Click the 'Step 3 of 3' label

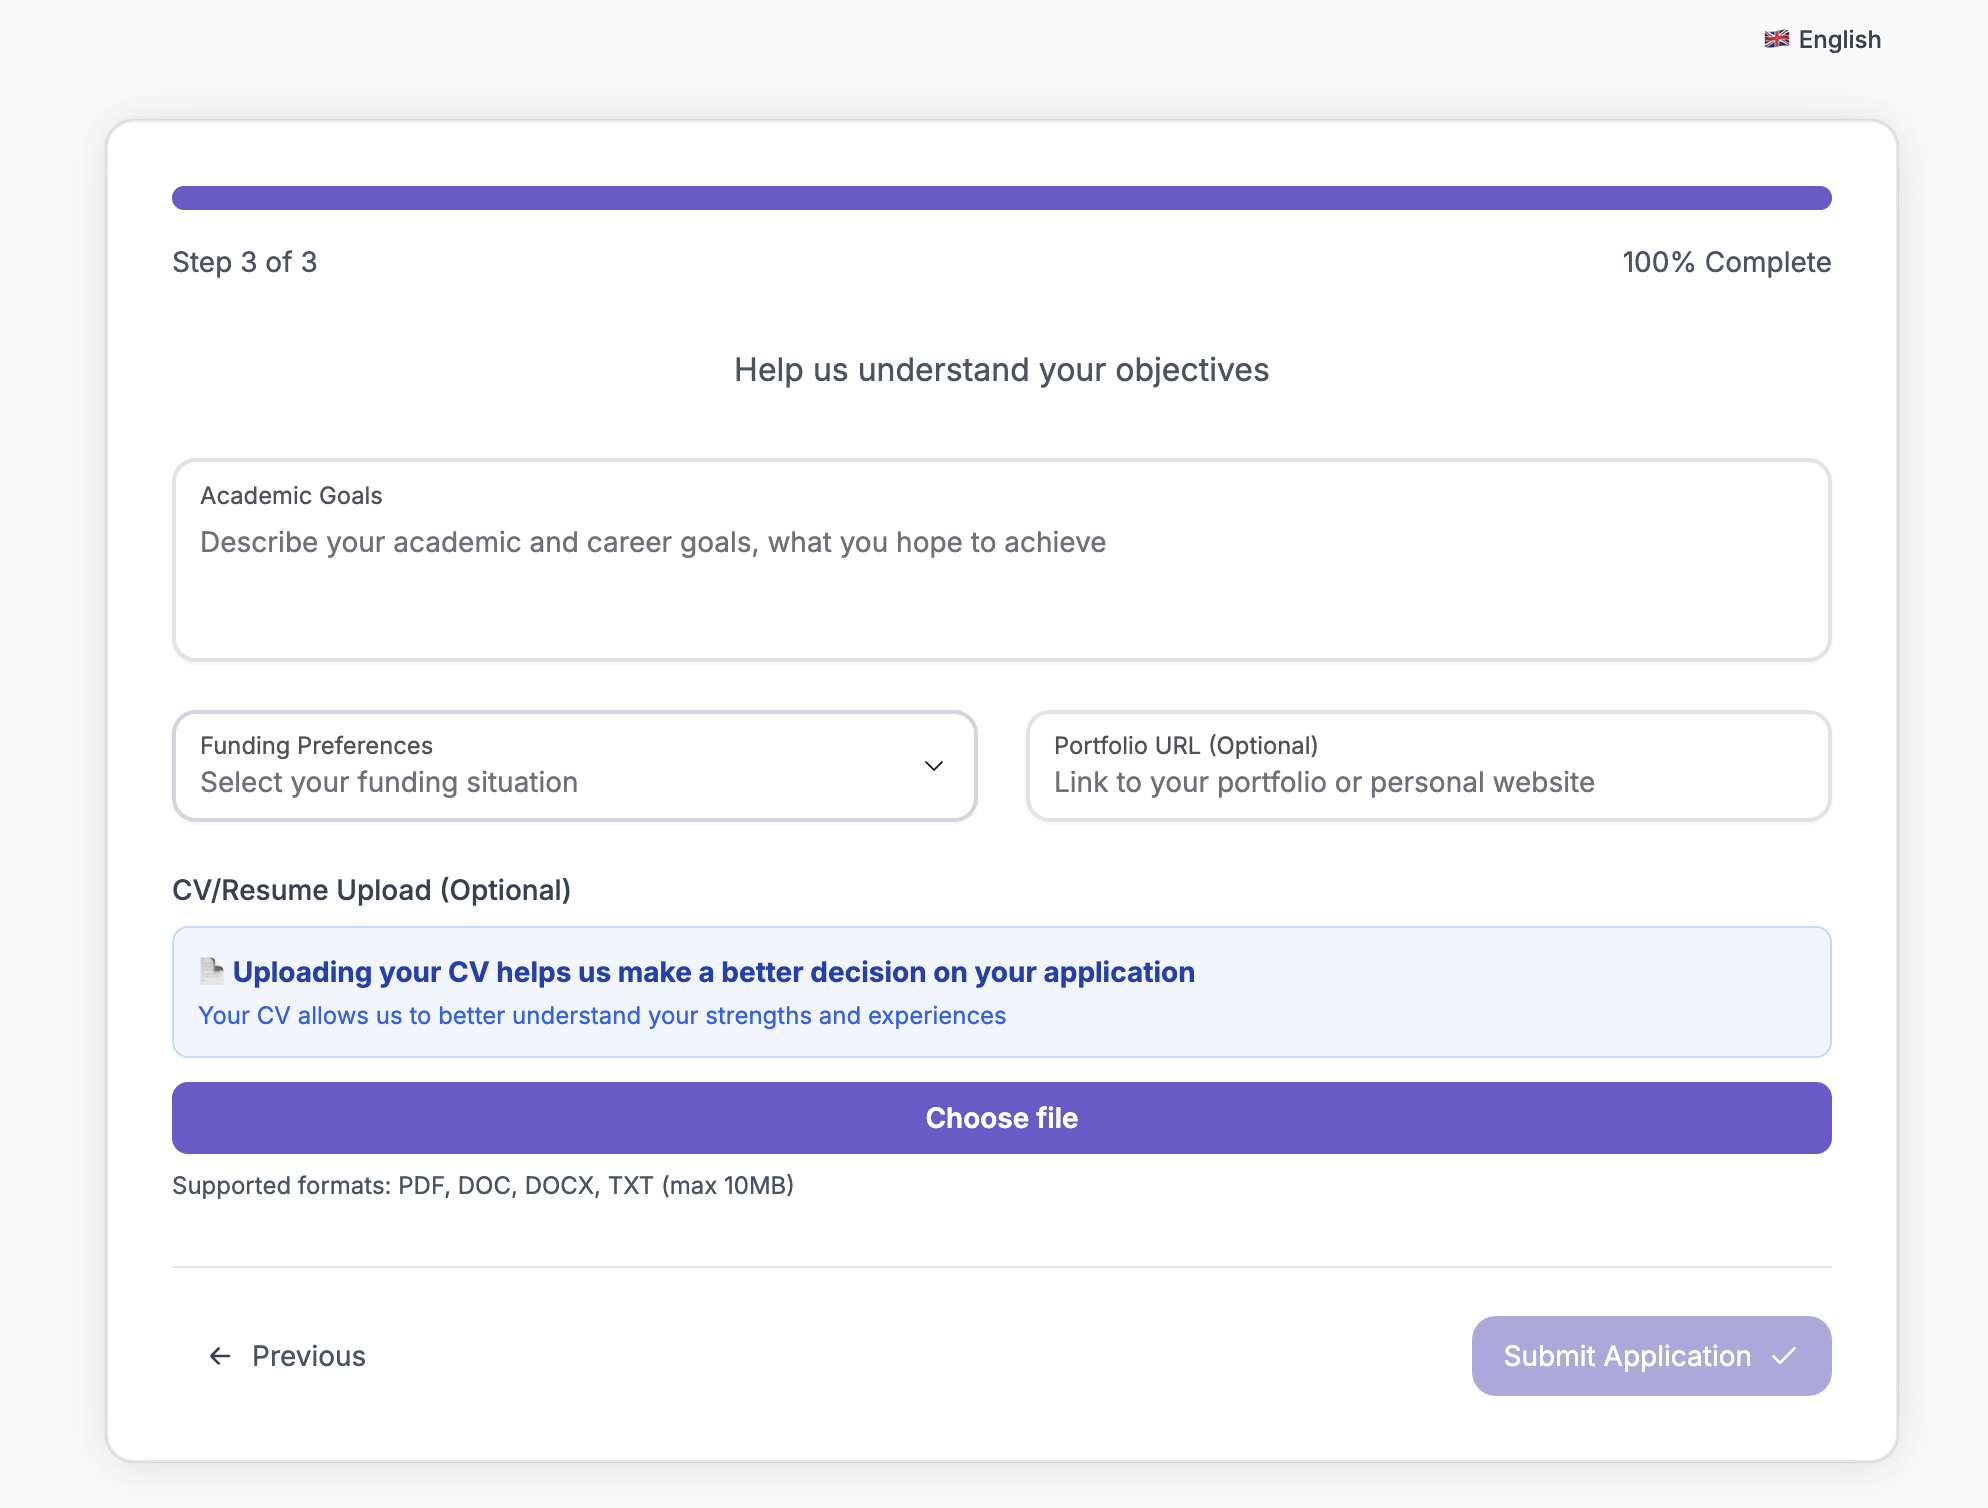click(x=243, y=261)
